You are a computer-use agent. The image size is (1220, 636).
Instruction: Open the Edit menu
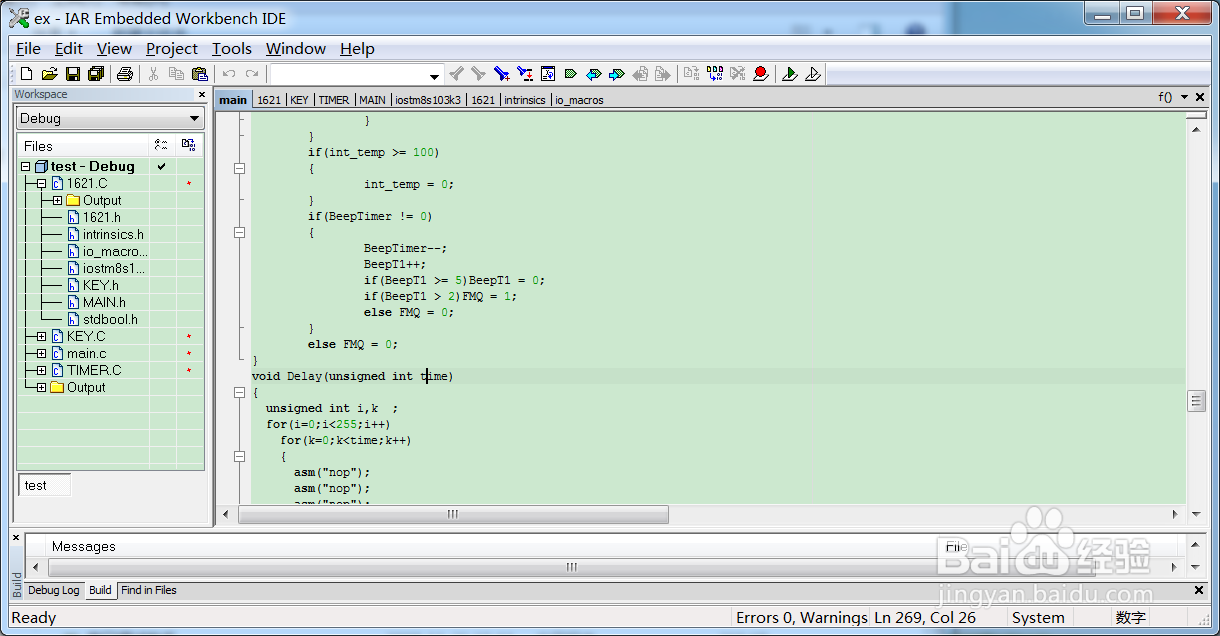point(69,48)
